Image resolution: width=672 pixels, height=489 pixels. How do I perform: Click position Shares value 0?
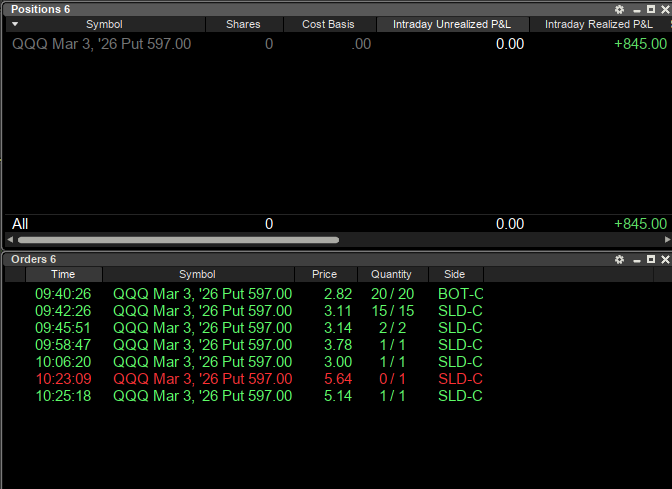tap(269, 44)
